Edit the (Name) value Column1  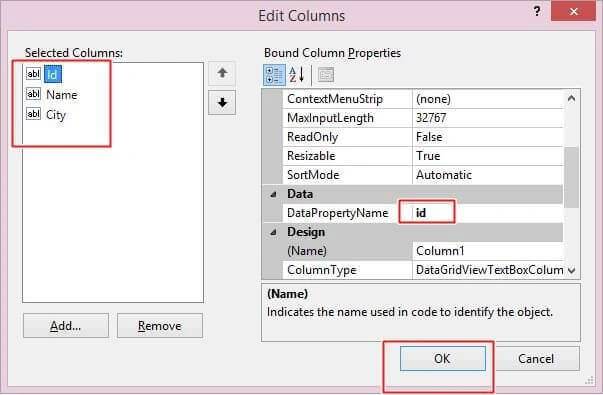(x=488, y=251)
